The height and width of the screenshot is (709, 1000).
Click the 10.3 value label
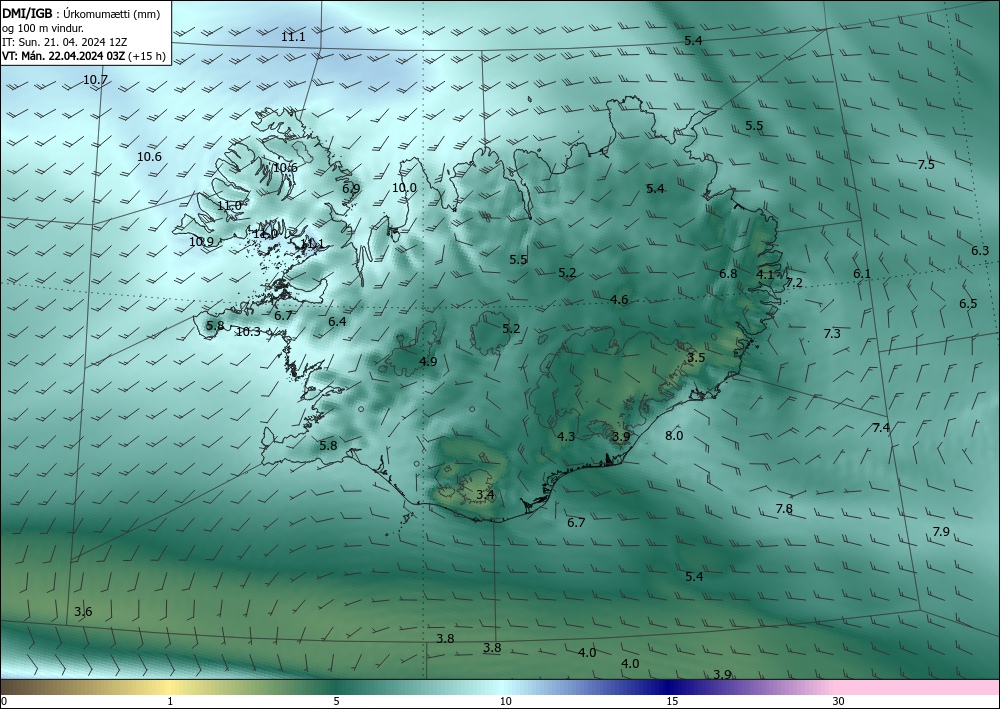[x=248, y=332]
